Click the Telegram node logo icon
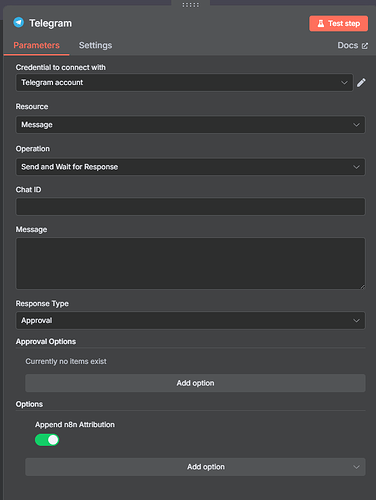The width and height of the screenshot is (376, 500). 19,23
